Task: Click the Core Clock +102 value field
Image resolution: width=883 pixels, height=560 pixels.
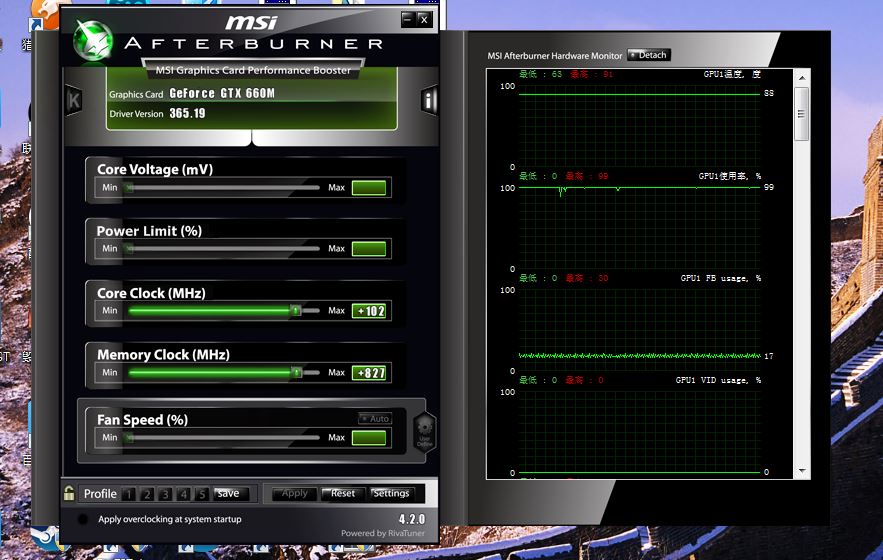Action: click(369, 310)
